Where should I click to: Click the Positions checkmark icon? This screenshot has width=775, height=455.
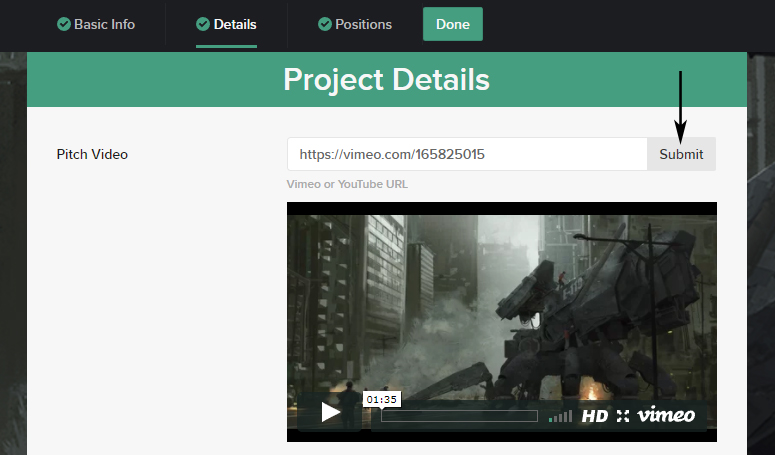coord(325,24)
